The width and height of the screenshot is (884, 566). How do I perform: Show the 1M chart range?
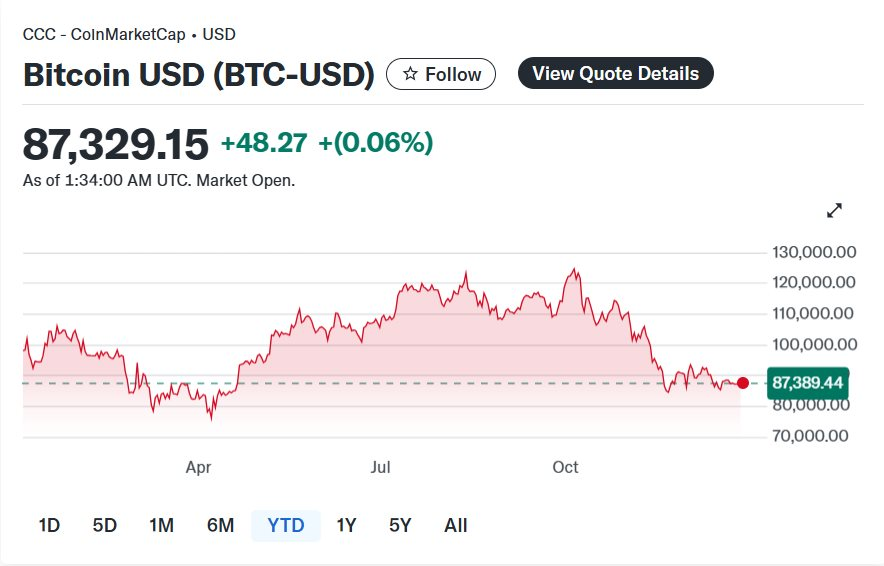pos(161,525)
